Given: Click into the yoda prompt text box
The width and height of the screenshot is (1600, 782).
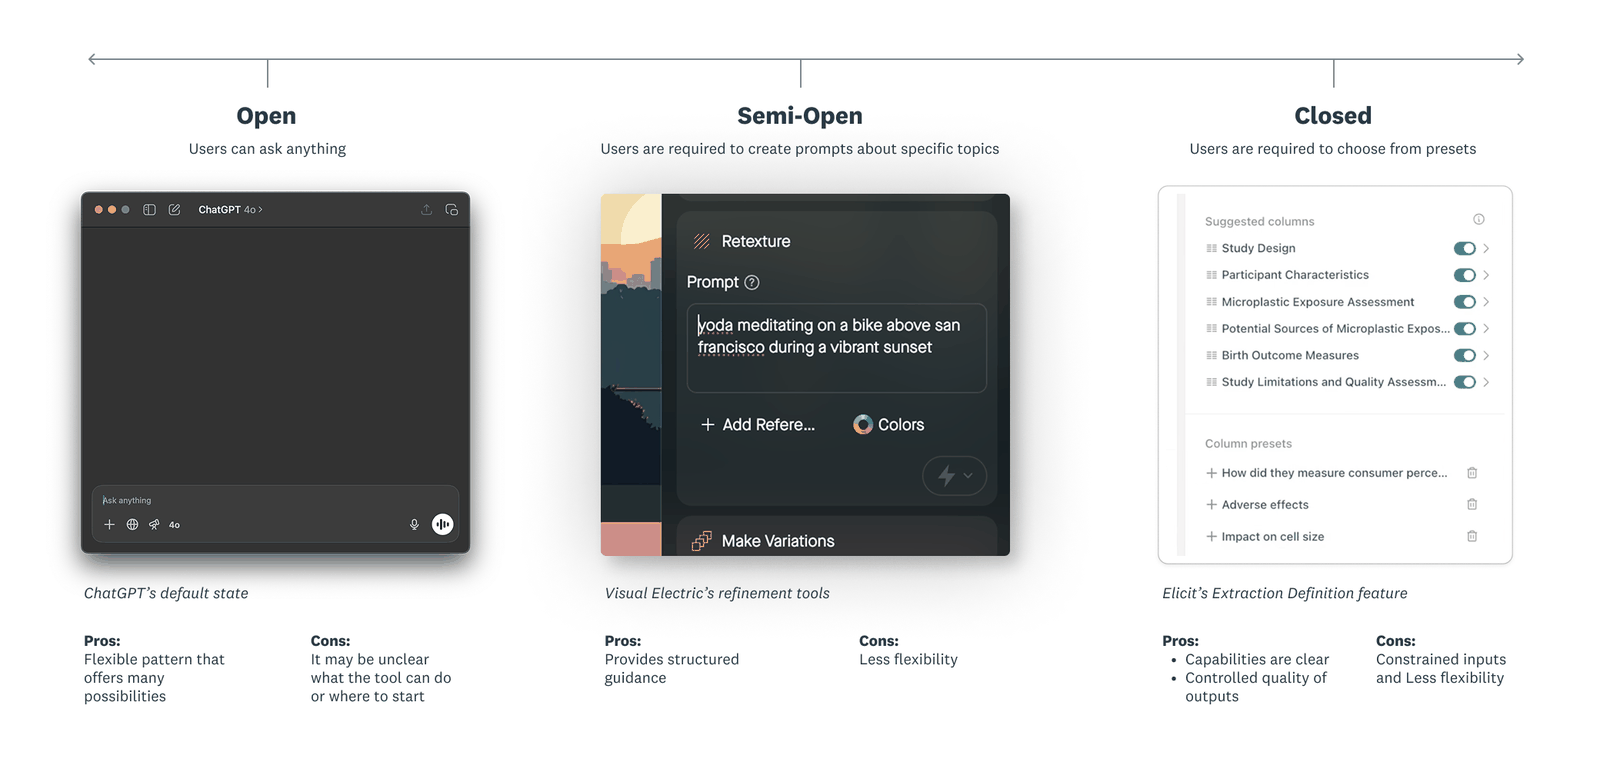Looking at the screenshot, I should coord(837,348).
